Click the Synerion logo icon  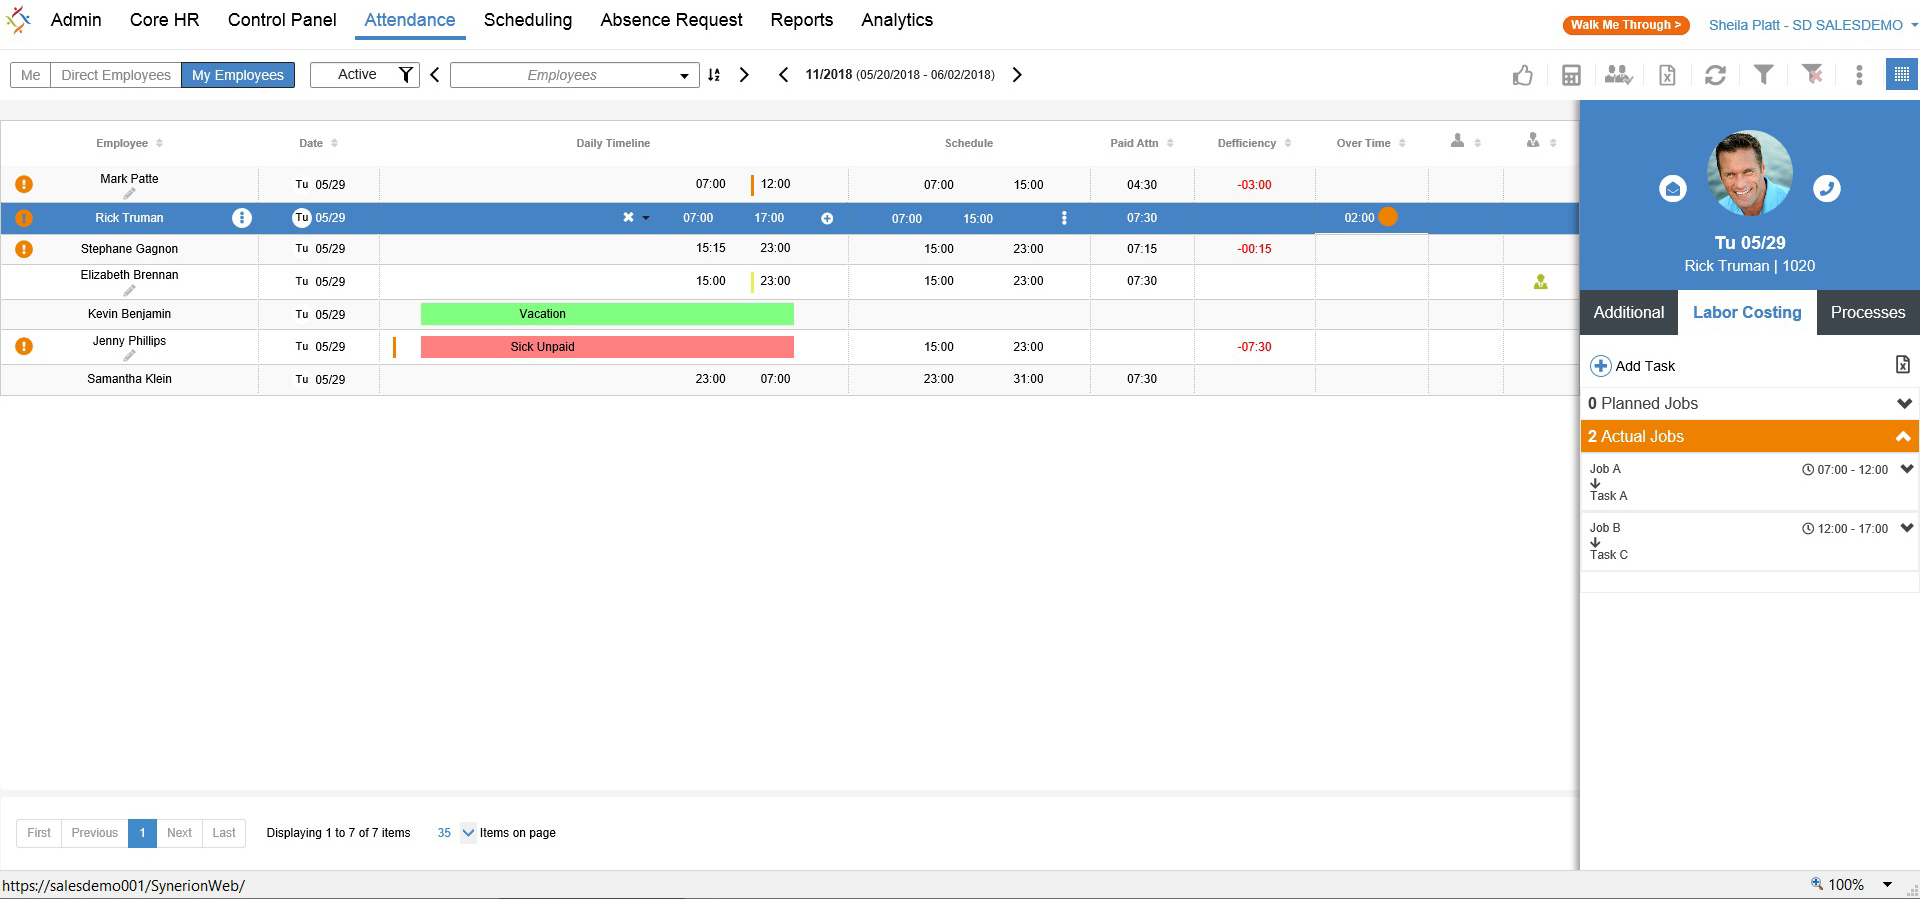pyautogui.click(x=18, y=20)
